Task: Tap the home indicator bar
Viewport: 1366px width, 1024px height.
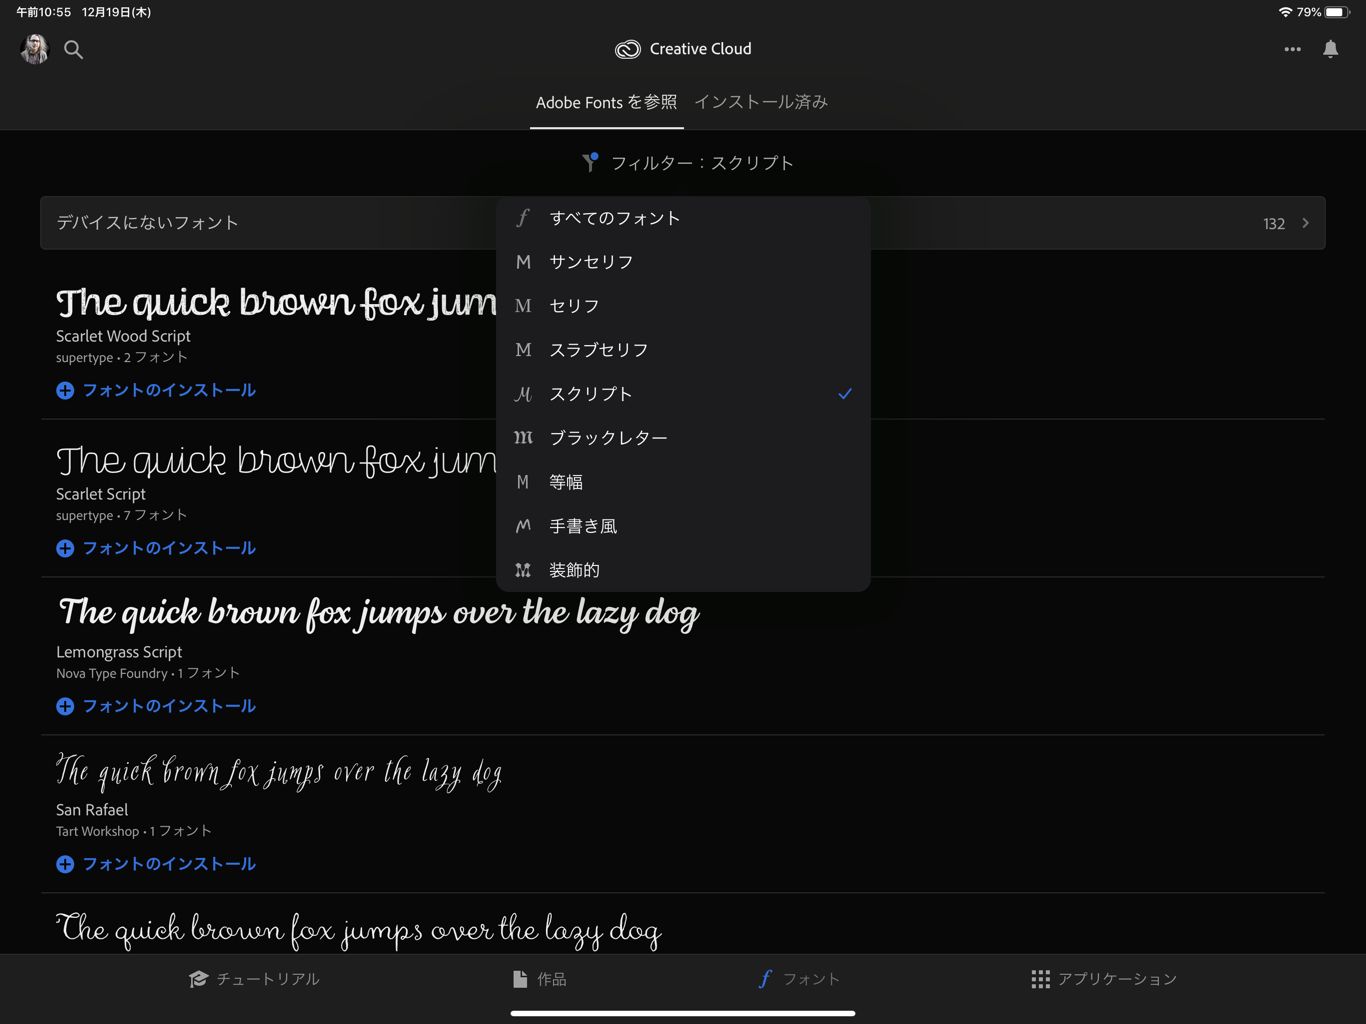Action: [x=683, y=1013]
